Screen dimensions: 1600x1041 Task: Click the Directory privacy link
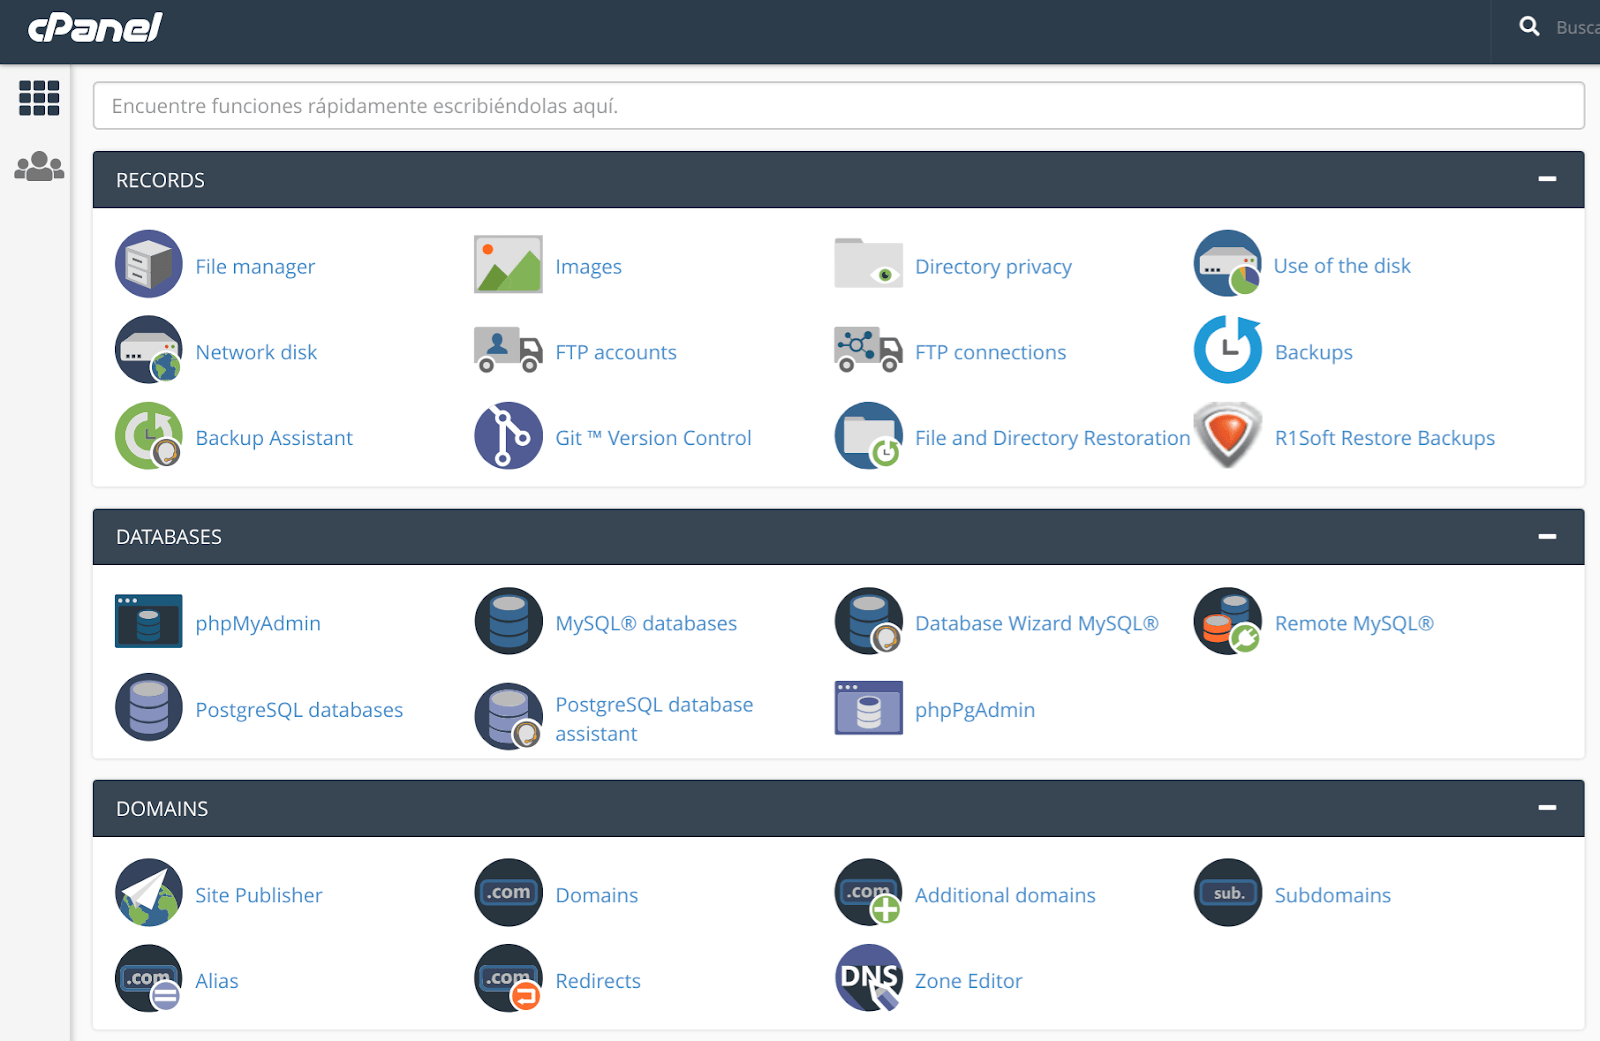point(993,267)
